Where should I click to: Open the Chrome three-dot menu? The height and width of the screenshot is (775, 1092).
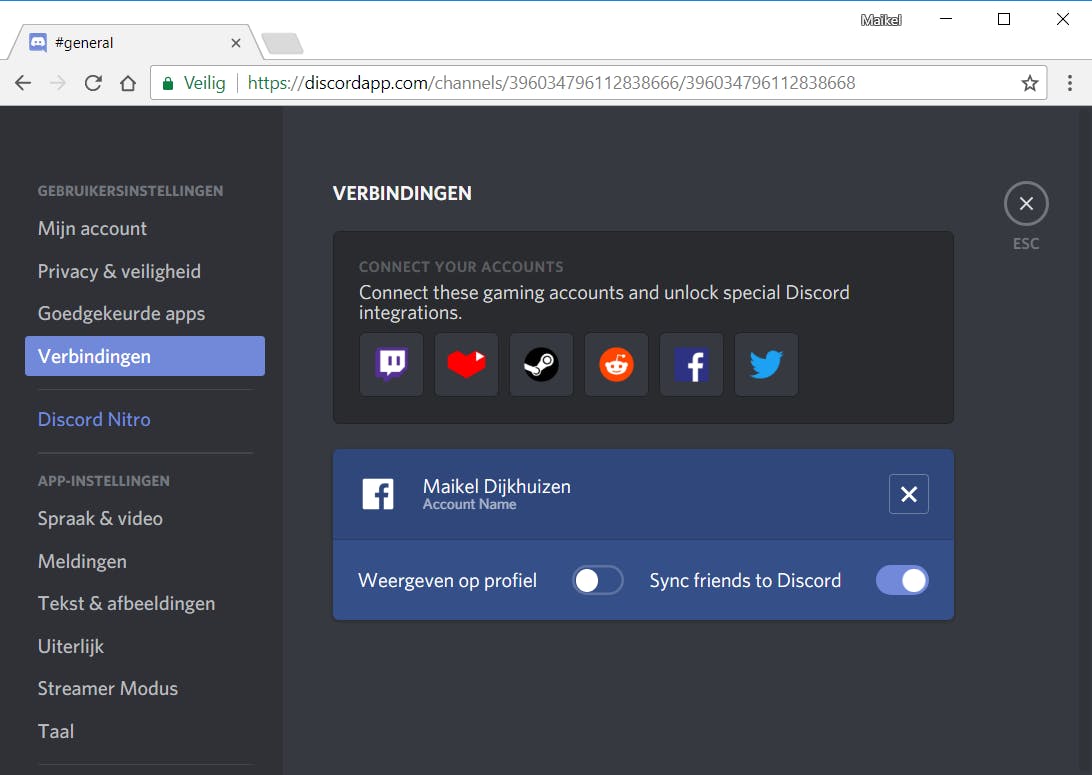click(1070, 83)
